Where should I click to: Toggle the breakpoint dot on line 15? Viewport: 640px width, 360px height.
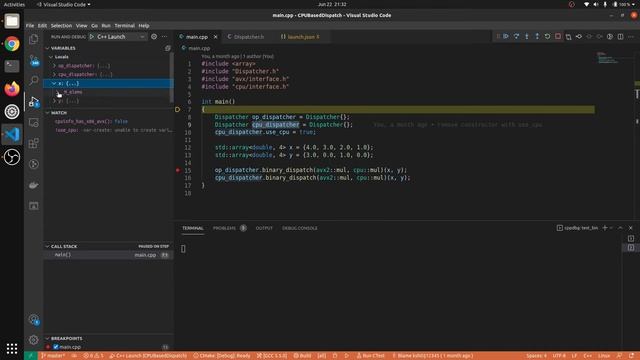click(178, 170)
